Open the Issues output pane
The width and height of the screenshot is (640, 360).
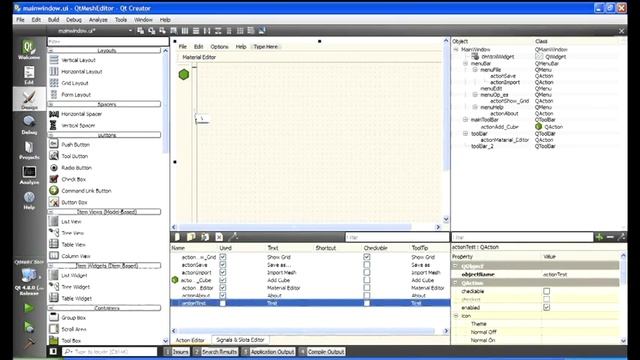click(x=177, y=351)
